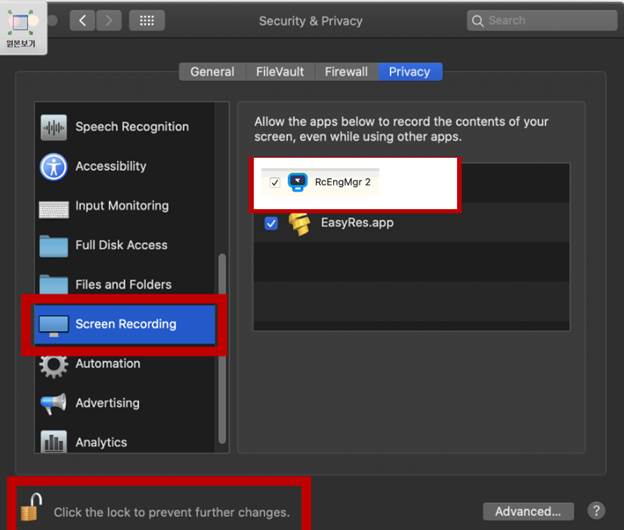Click the Speech Recognition waveform icon
The height and width of the screenshot is (530, 624).
pos(53,127)
